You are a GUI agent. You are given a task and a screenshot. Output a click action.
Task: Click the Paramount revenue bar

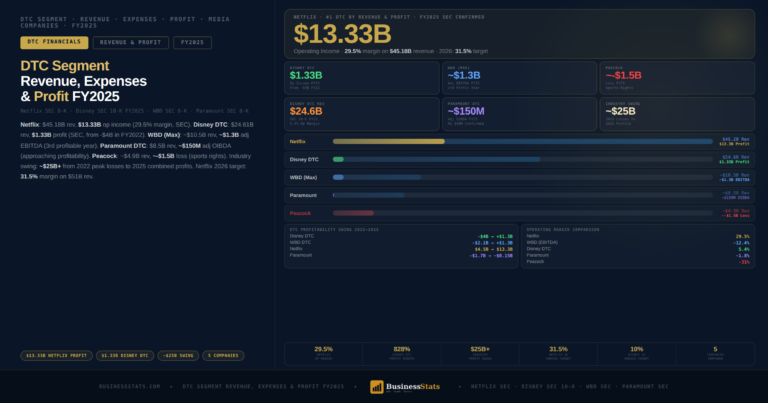369,195
